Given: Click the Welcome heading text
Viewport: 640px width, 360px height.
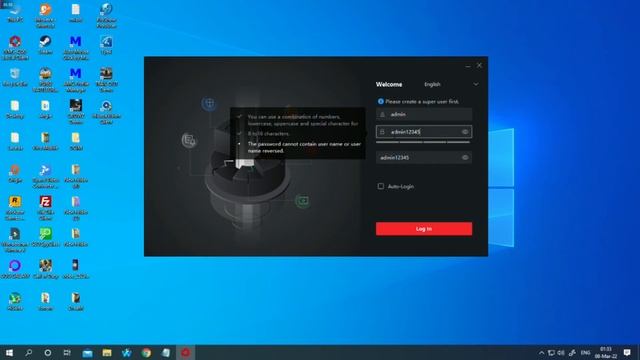Looking at the screenshot, I should [x=389, y=84].
